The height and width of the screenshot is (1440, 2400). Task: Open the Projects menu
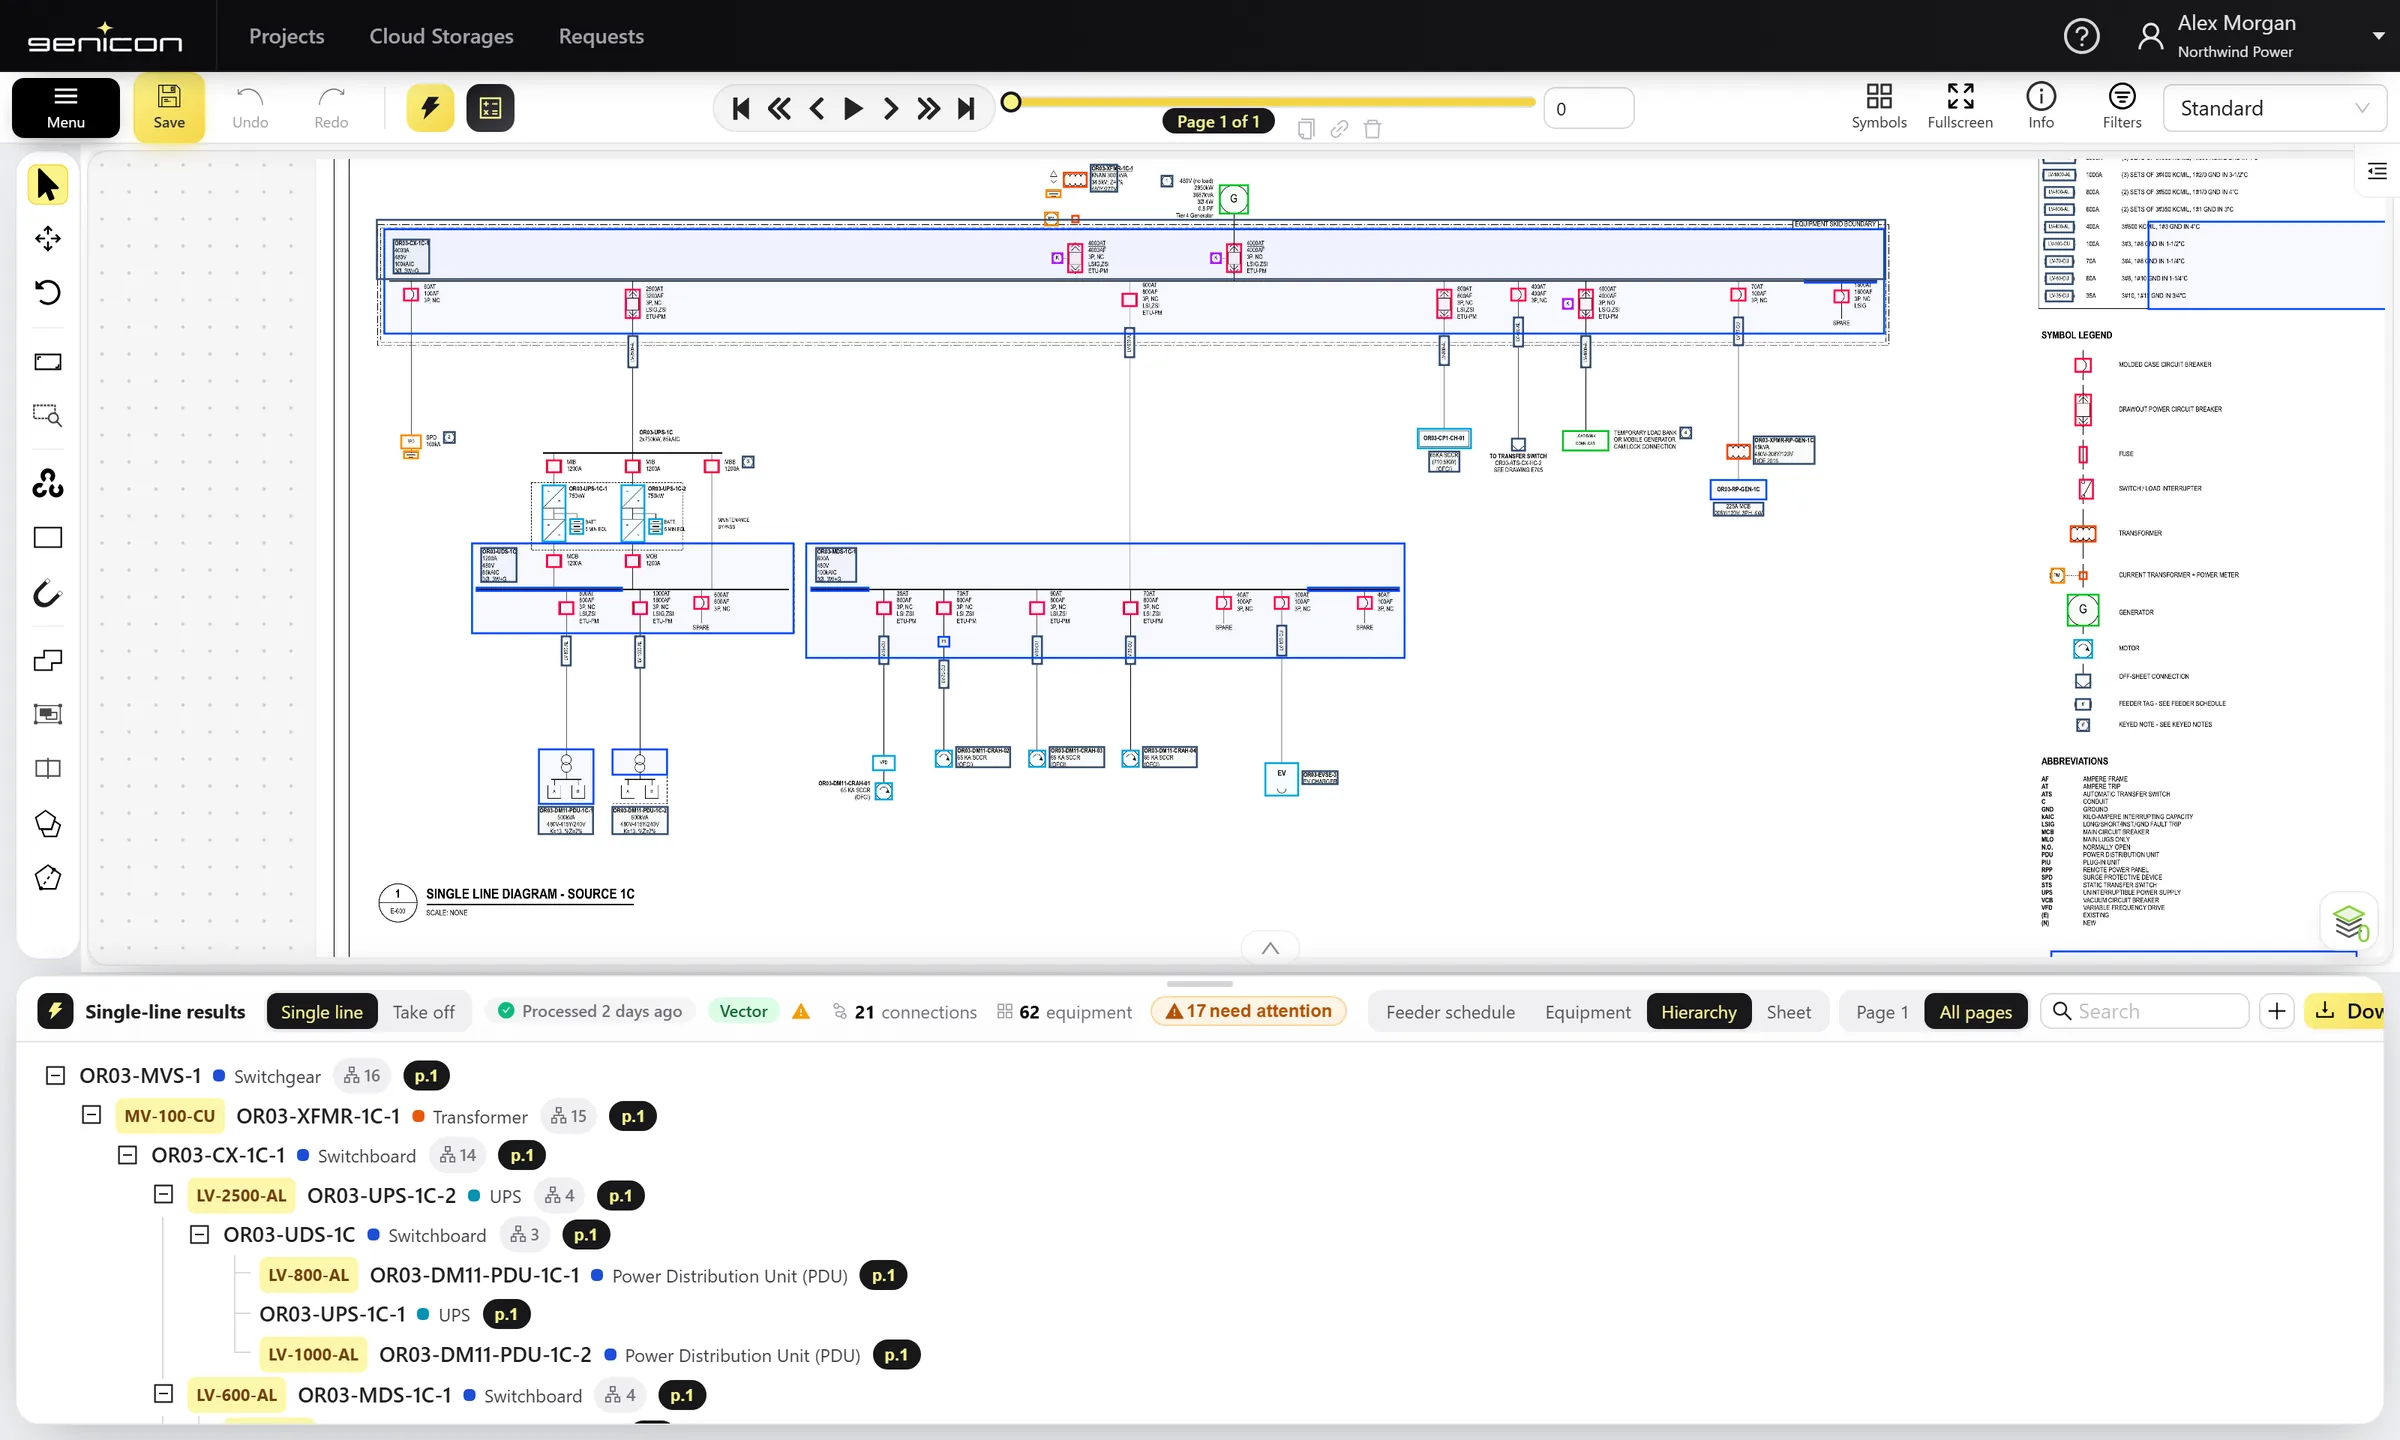[287, 36]
